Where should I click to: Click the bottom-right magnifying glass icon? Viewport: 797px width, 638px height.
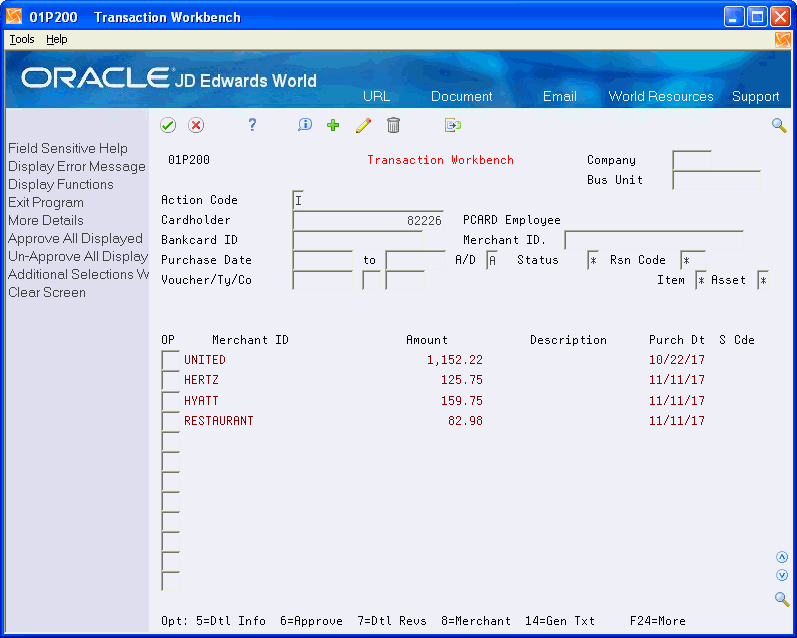click(782, 599)
